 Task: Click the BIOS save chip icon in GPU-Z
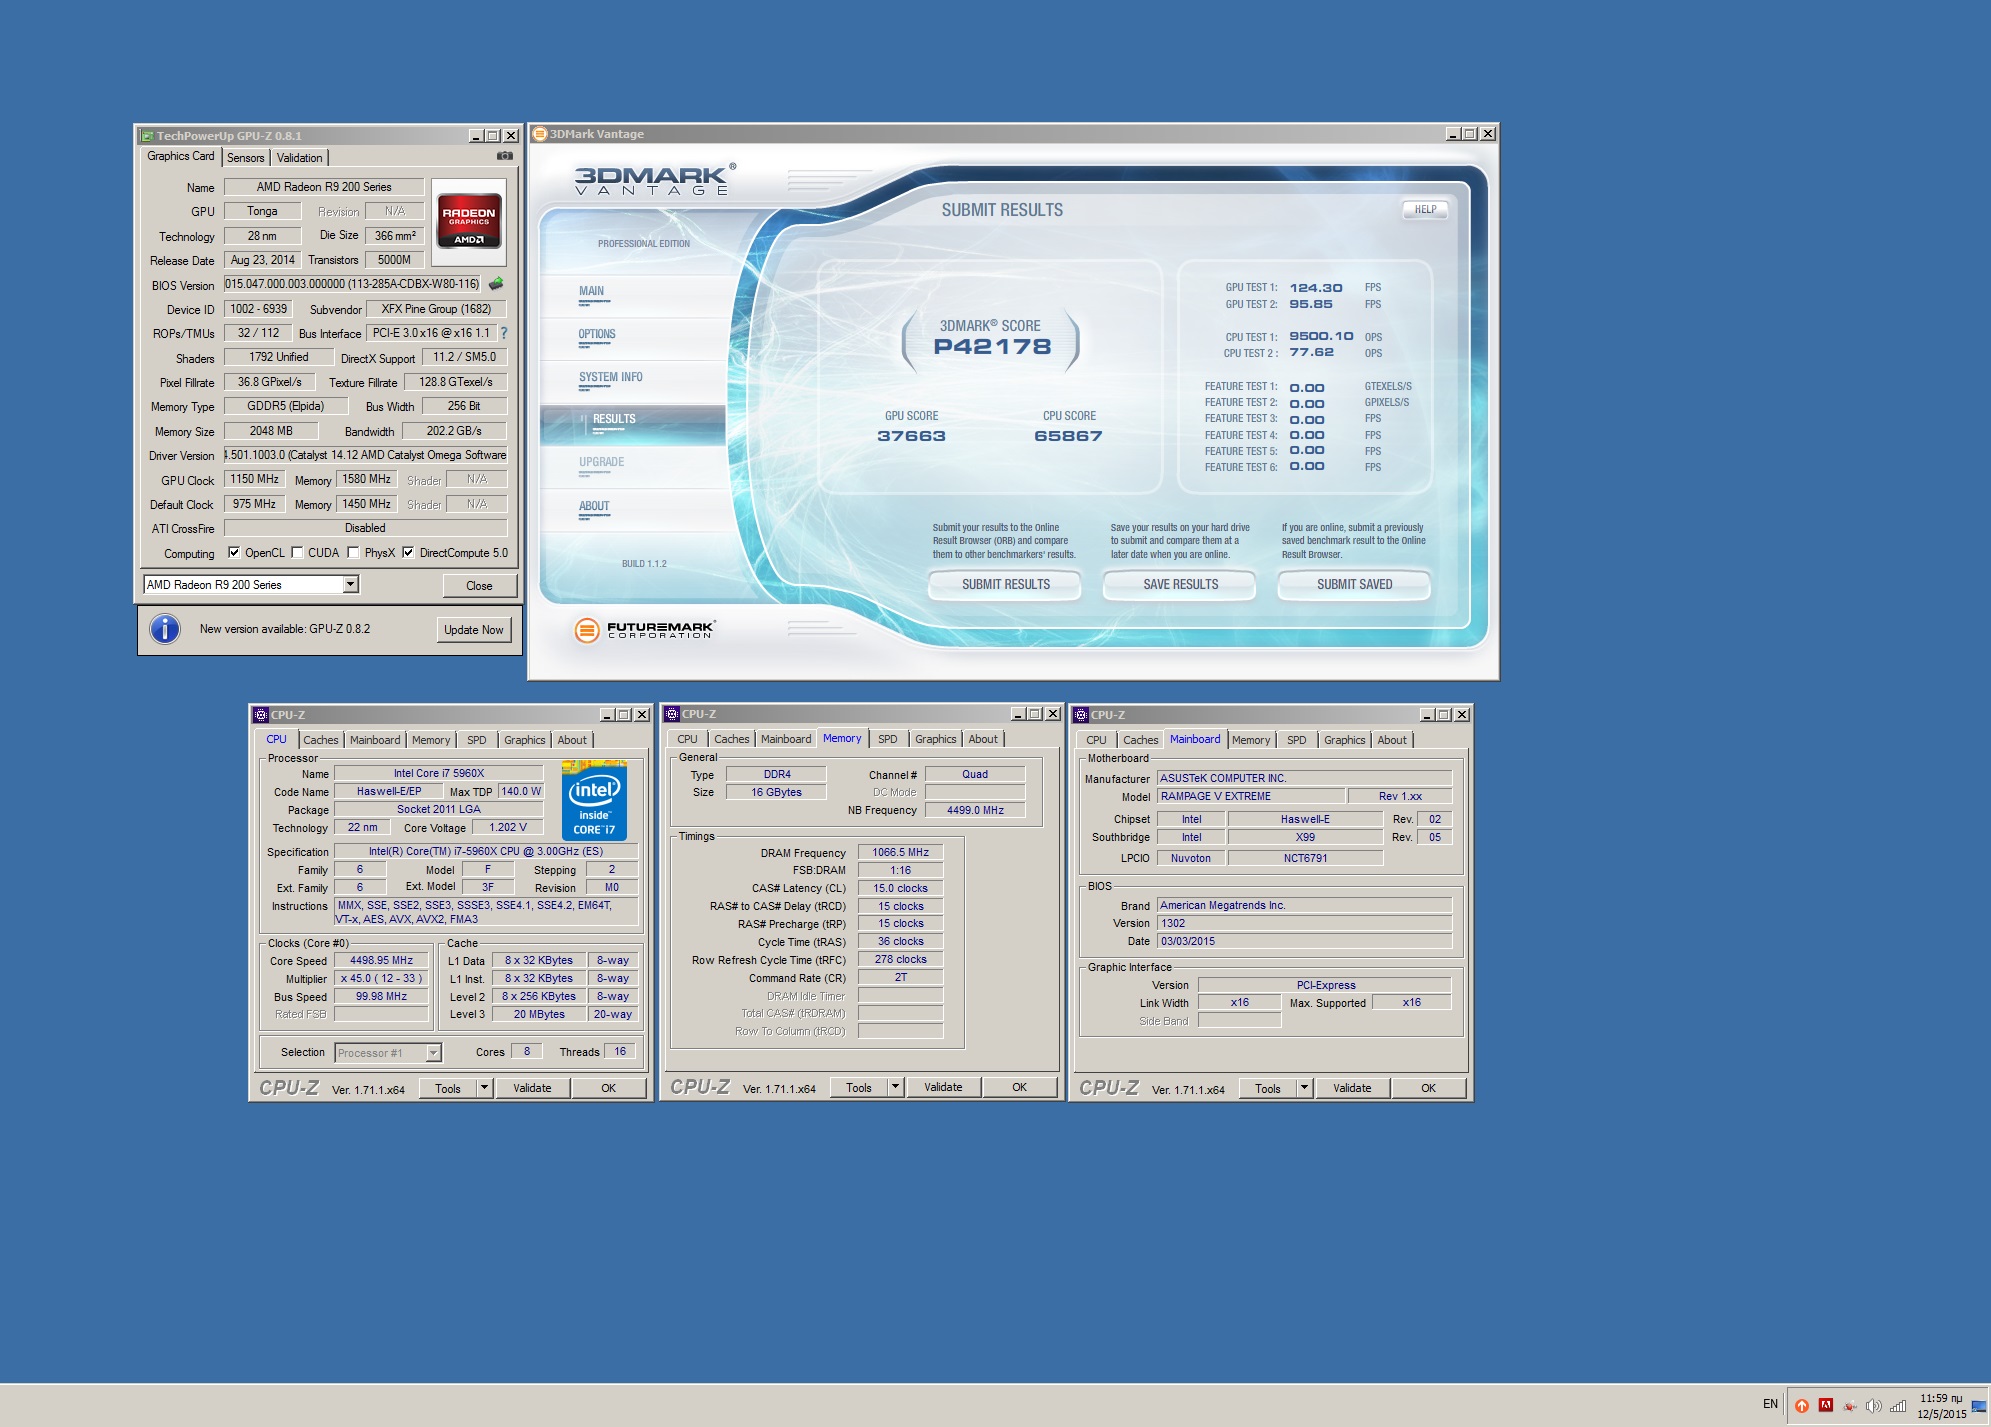(x=496, y=284)
